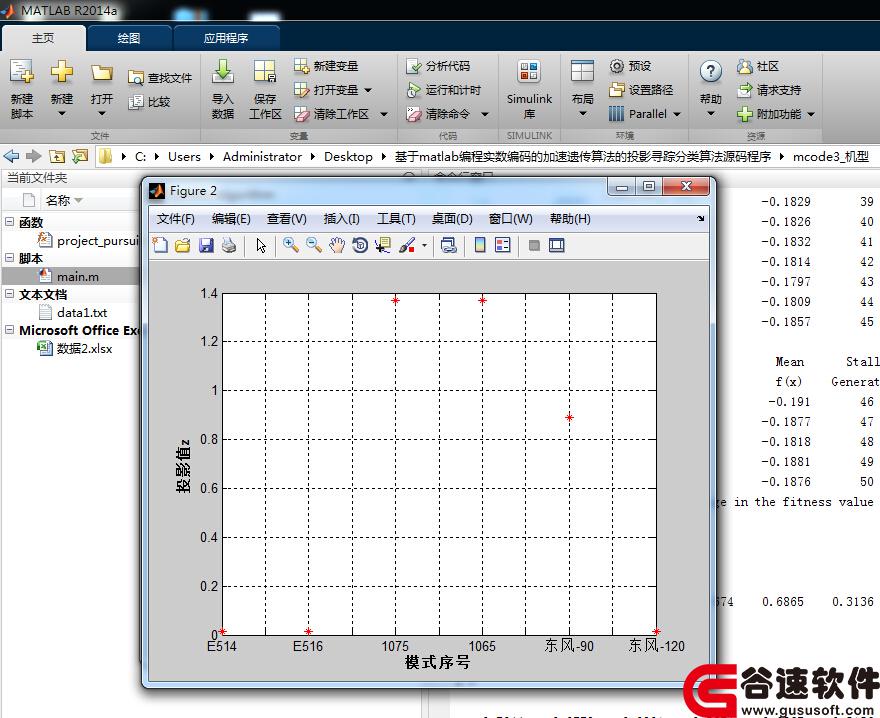Open the Parallel dropdown
This screenshot has width=880, height=718.
tap(677, 114)
